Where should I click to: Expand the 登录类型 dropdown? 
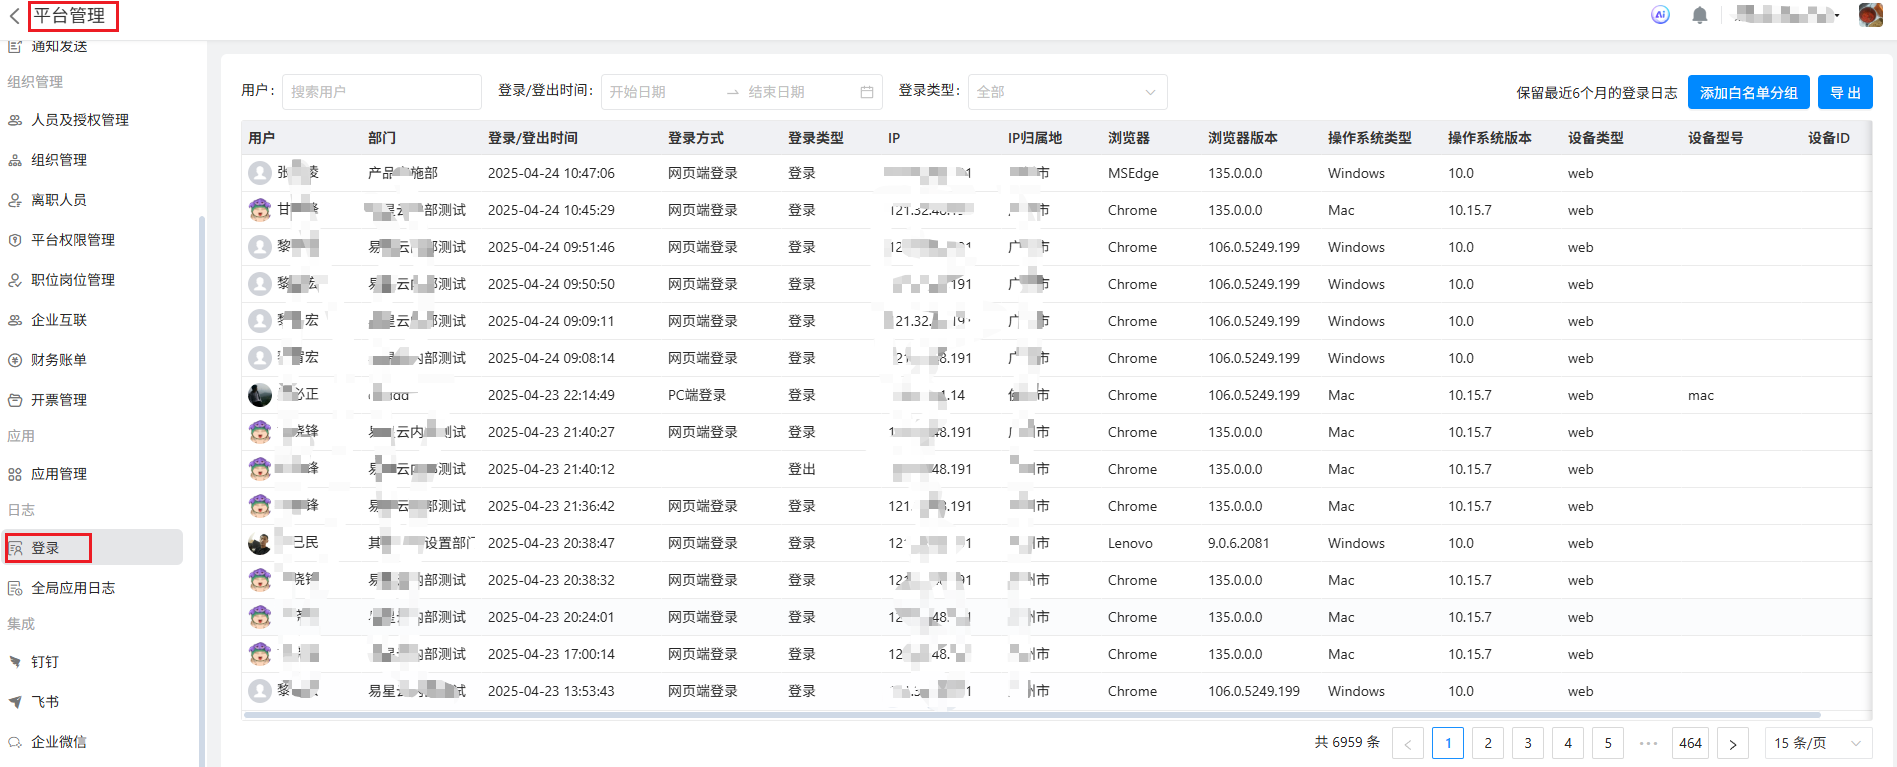click(1067, 92)
